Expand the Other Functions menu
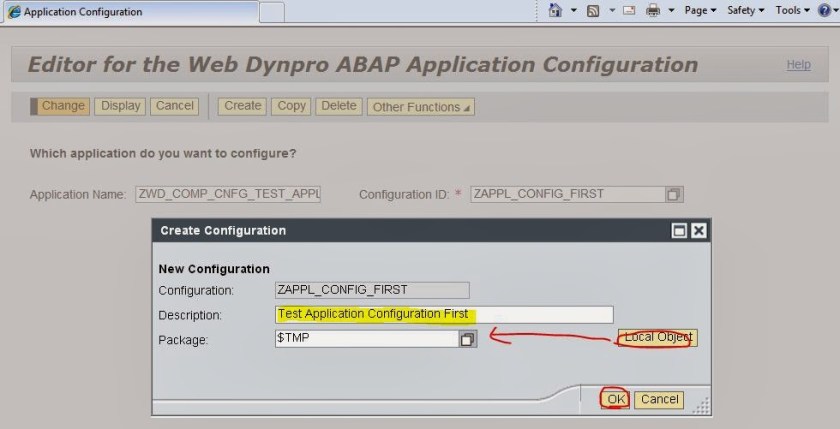The height and width of the screenshot is (429, 840). [421, 107]
